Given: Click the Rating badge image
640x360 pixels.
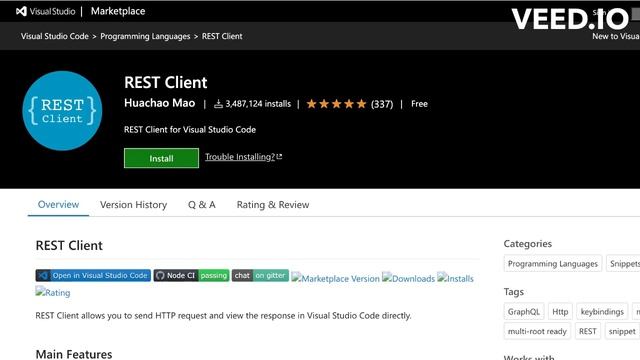Looking at the screenshot, I should pyautogui.click(x=53, y=292).
